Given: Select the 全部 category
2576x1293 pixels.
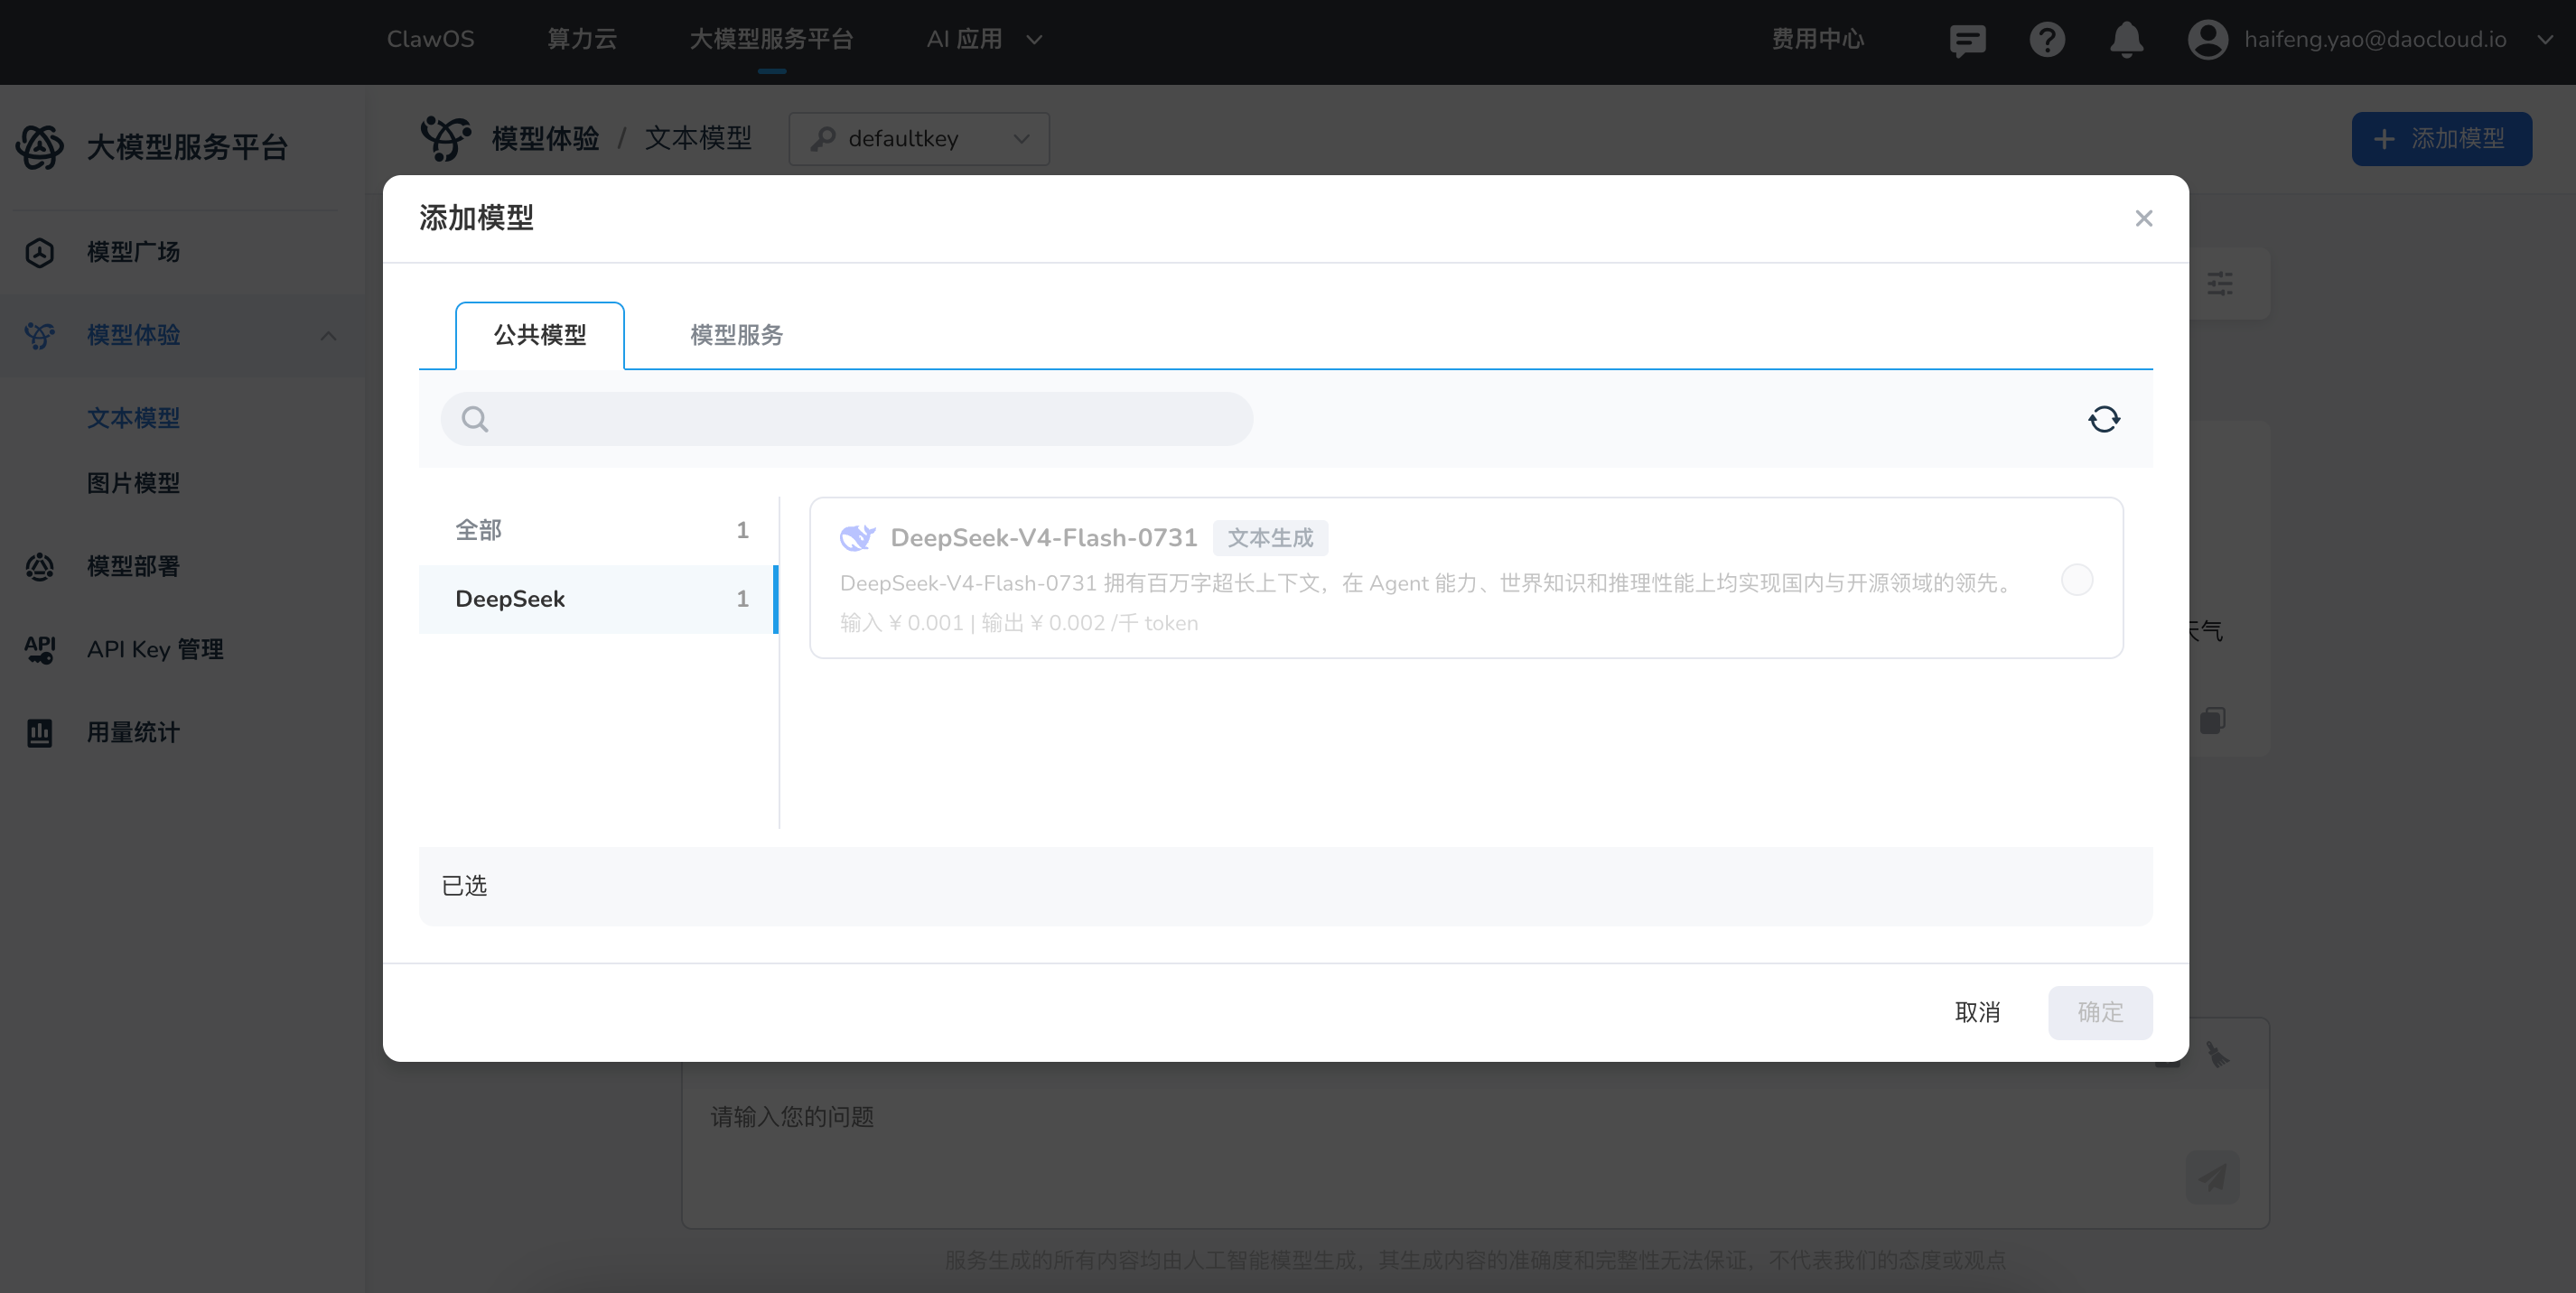Looking at the screenshot, I should [x=598, y=530].
